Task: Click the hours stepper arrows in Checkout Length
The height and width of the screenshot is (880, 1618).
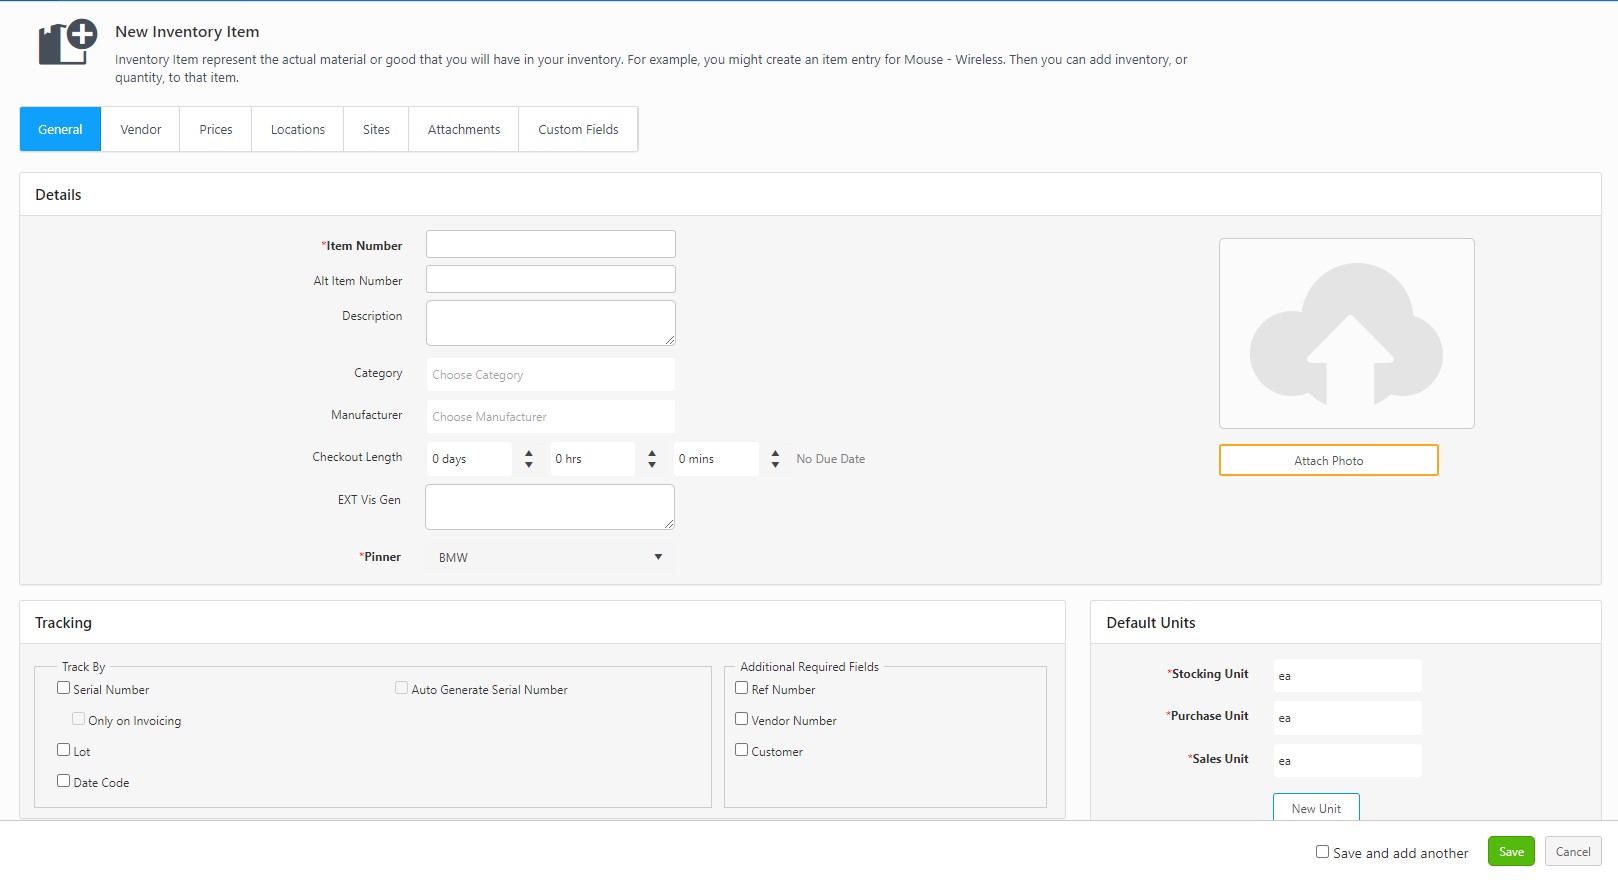Action: click(x=652, y=459)
